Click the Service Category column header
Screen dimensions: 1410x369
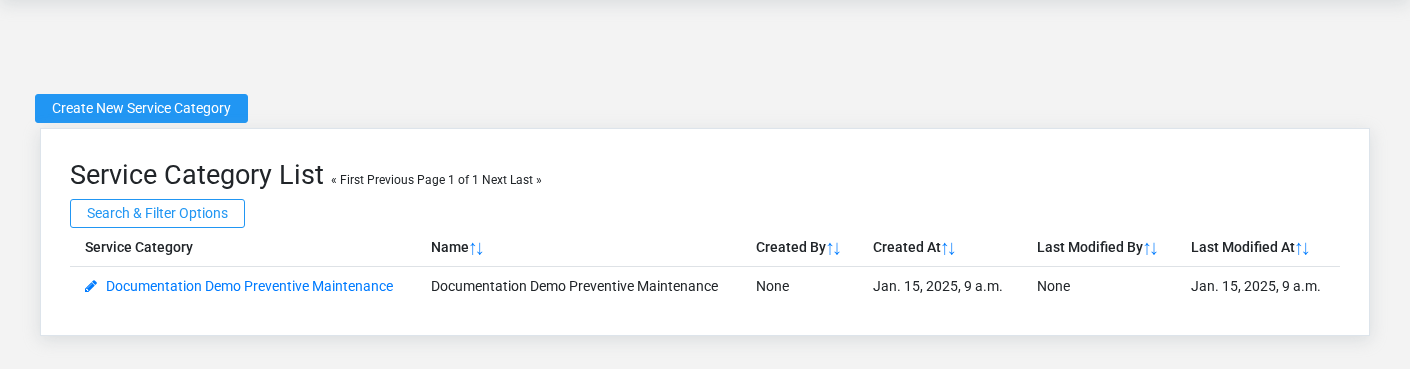click(139, 247)
